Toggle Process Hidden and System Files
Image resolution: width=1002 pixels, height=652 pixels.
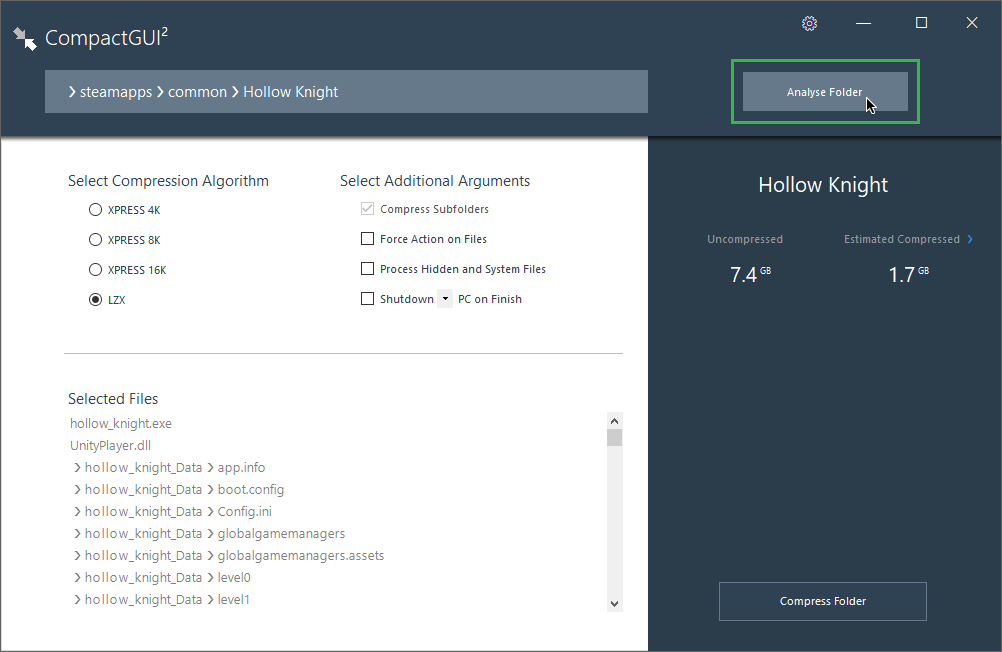pyautogui.click(x=367, y=269)
